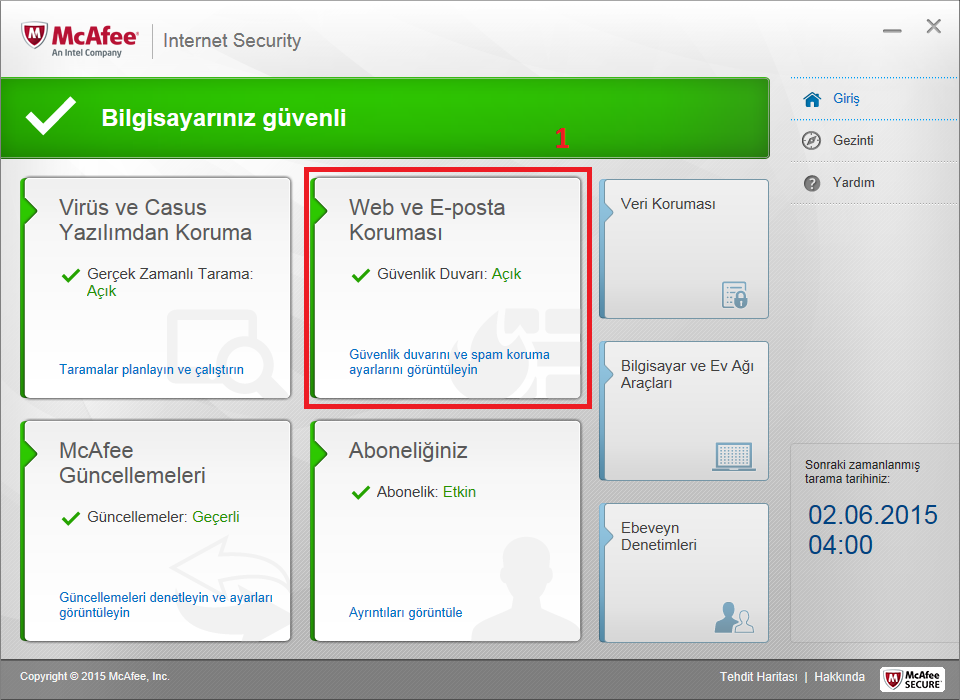Click the Veri Koruması lock document icon
The width and height of the screenshot is (960, 700).
click(735, 295)
